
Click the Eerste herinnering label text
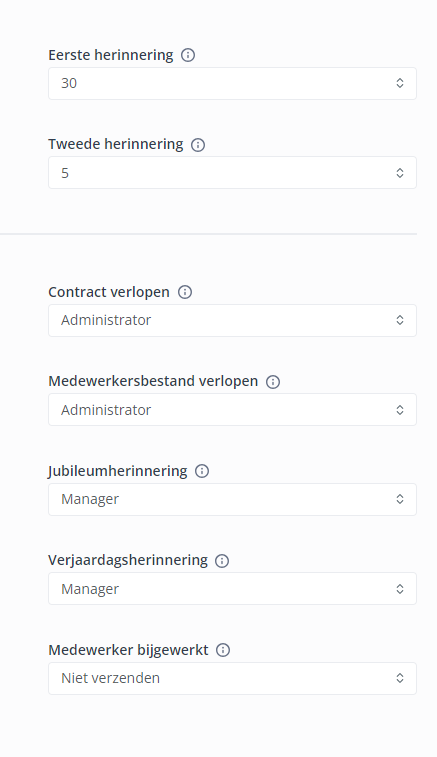click(x=111, y=55)
